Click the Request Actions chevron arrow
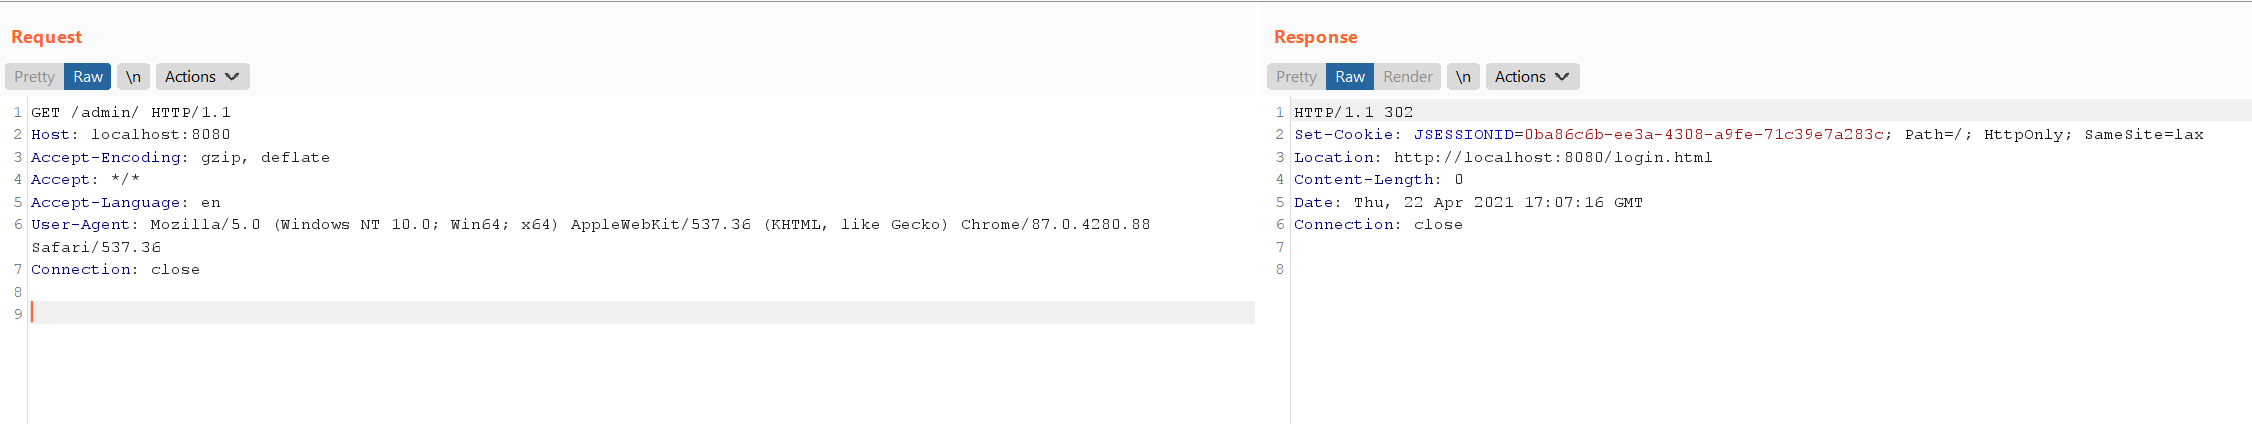 (x=232, y=77)
